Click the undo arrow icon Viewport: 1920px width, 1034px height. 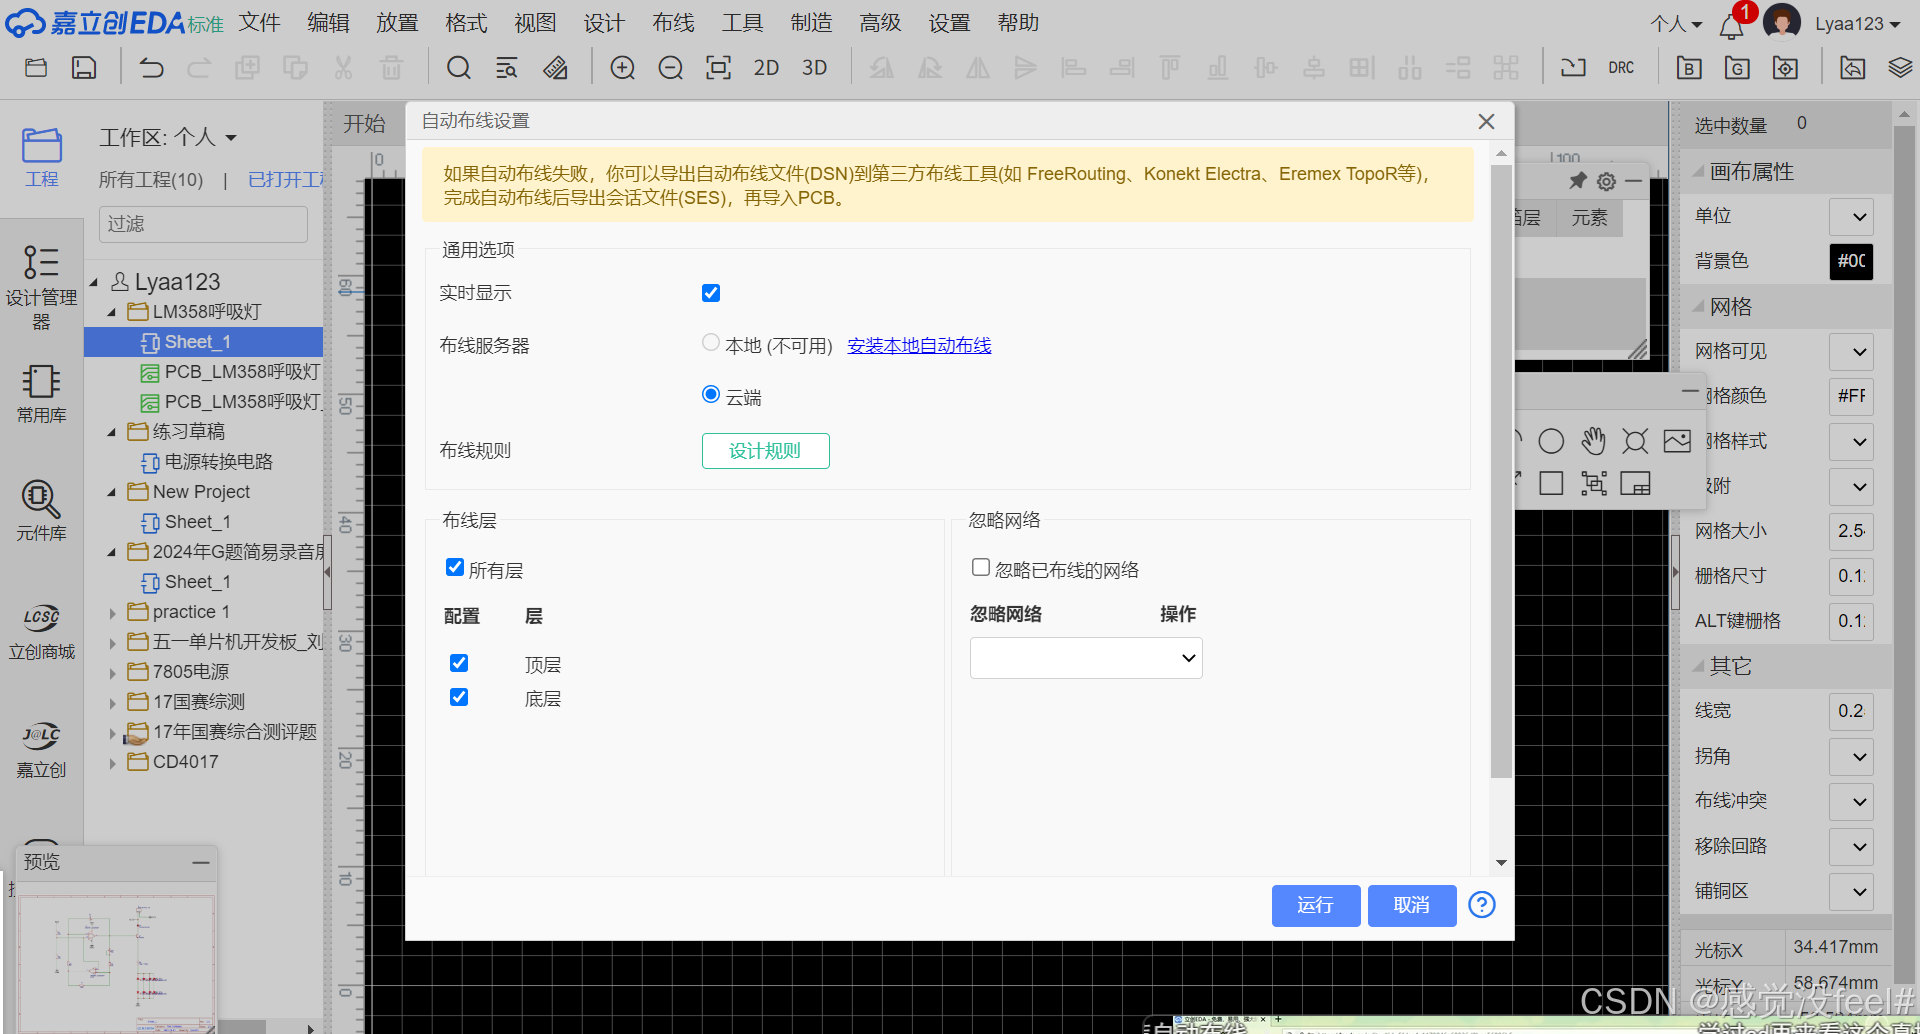tap(151, 68)
